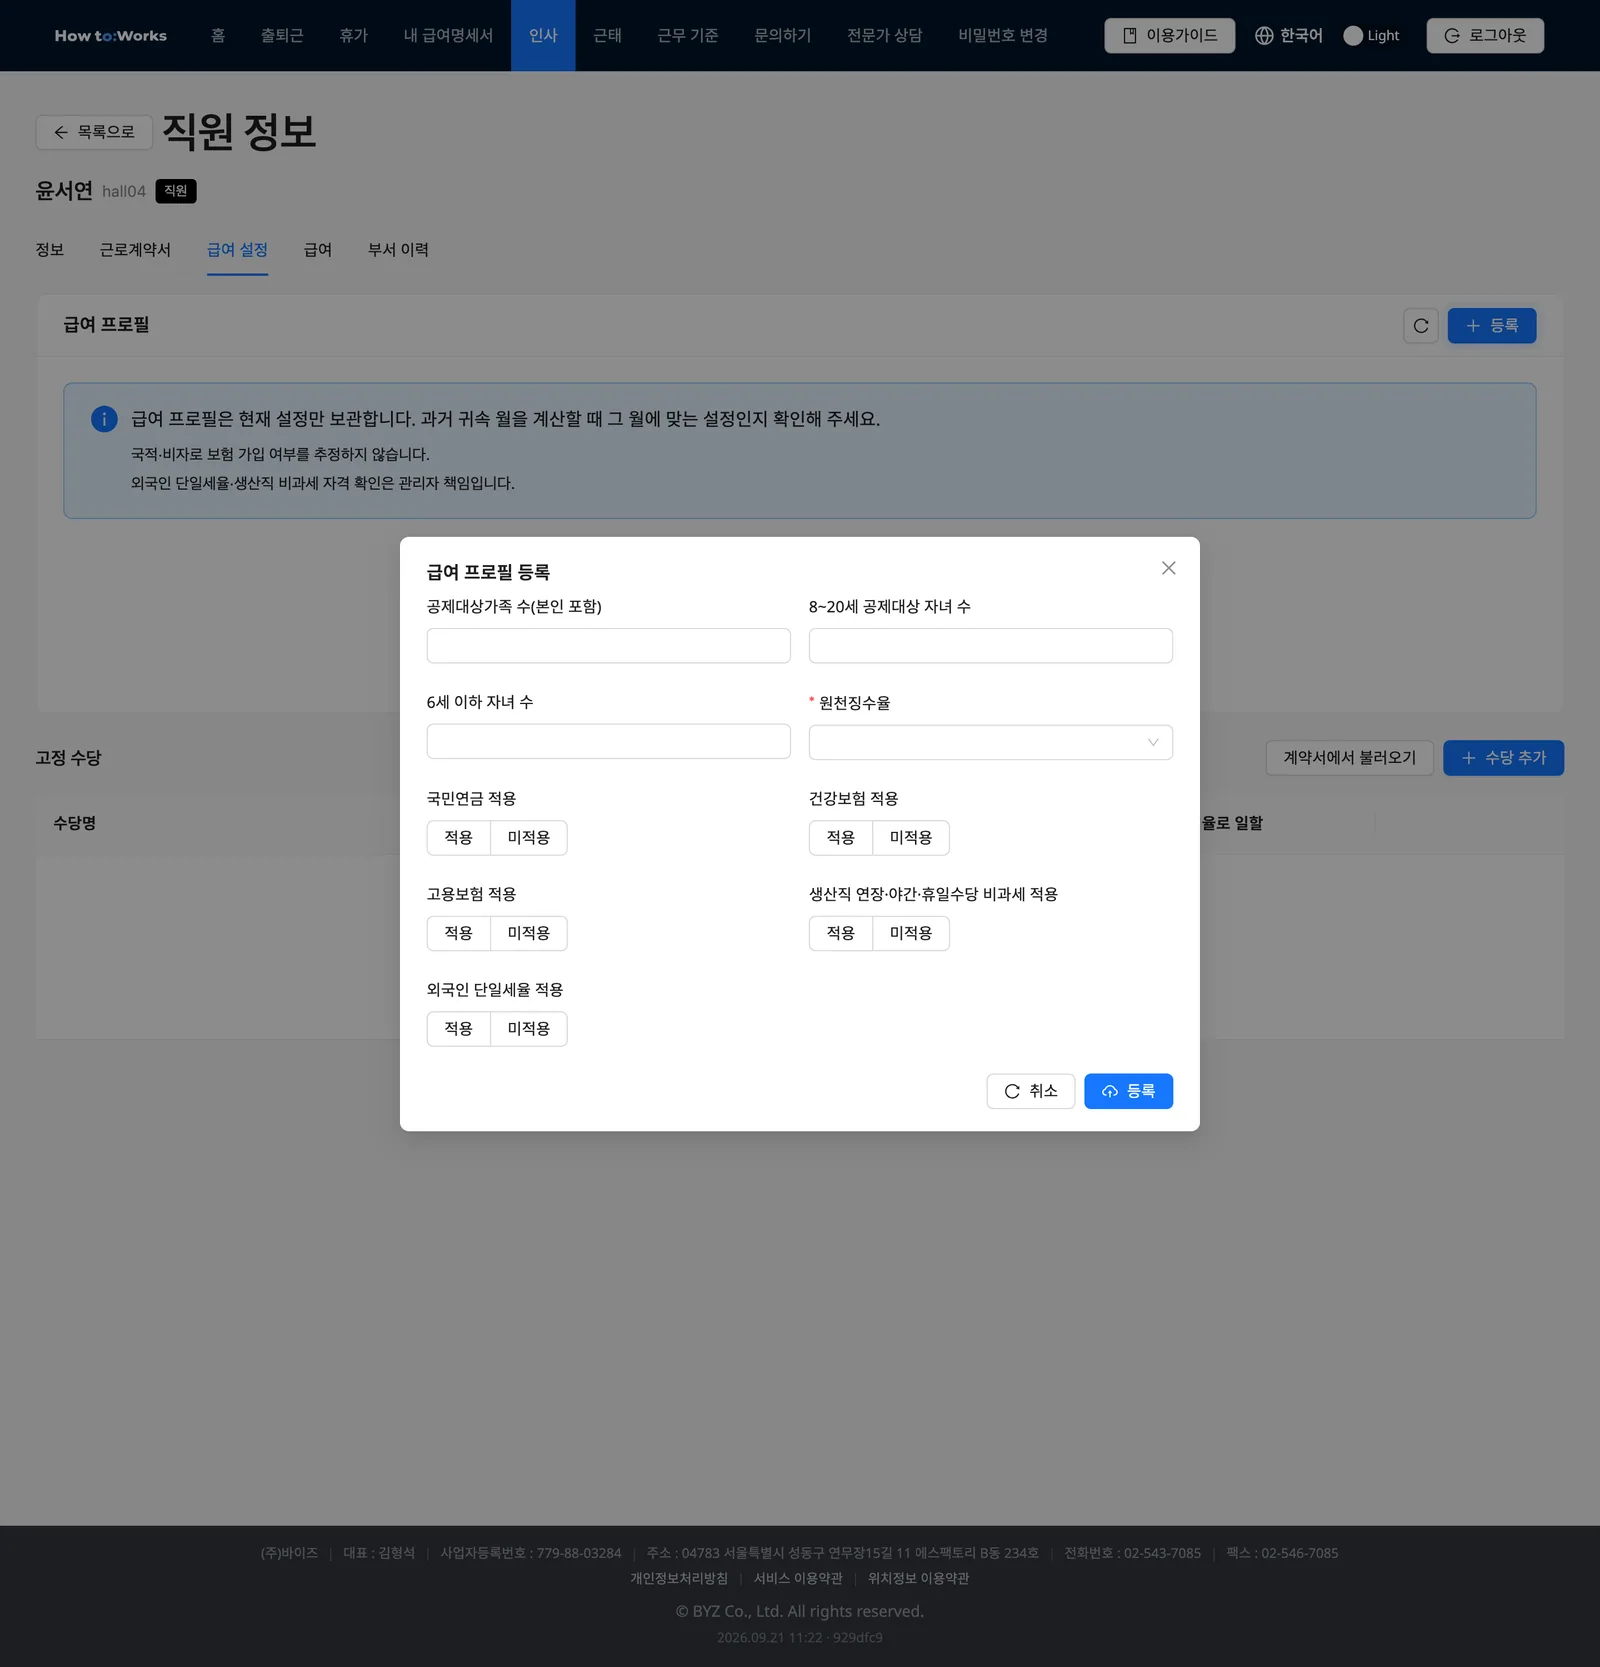
Task: Open the 출퇴근 menu
Action: tap(282, 36)
